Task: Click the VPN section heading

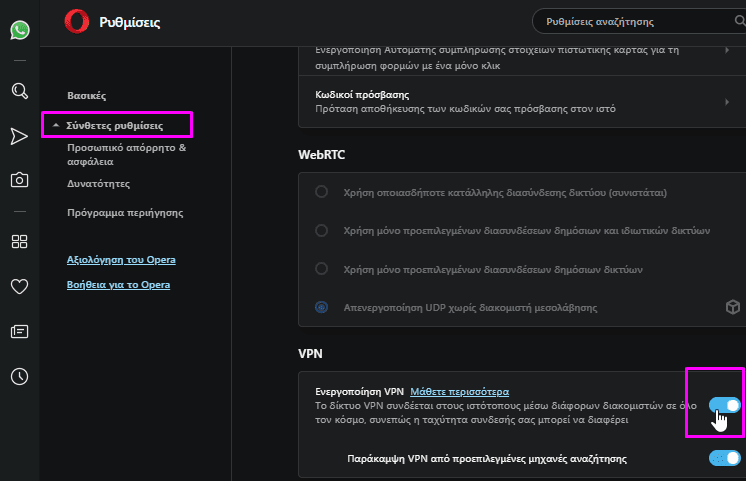Action: [x=310, y=353]
